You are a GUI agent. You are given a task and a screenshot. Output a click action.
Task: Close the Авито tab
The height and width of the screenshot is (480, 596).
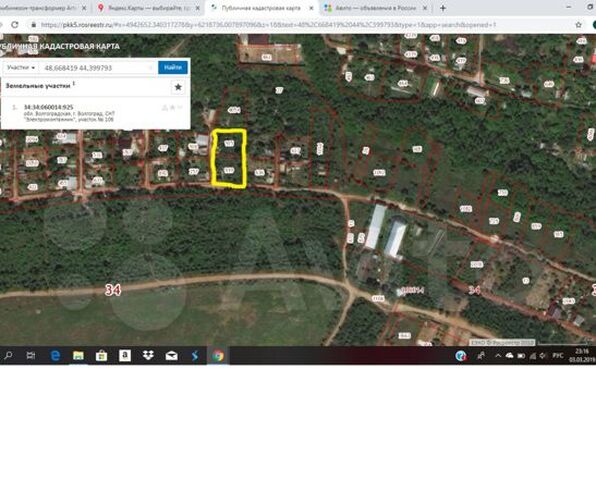(425, 8)
